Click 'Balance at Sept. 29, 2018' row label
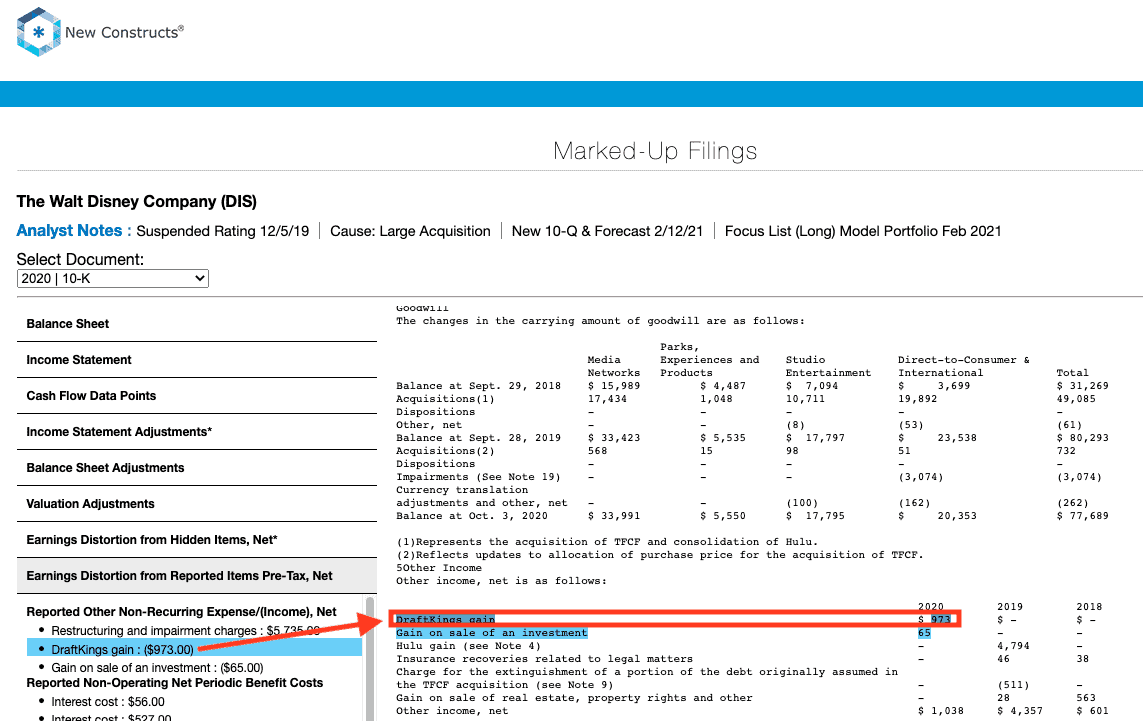This screenshot has width=1143, height=721. click(479, 386)
